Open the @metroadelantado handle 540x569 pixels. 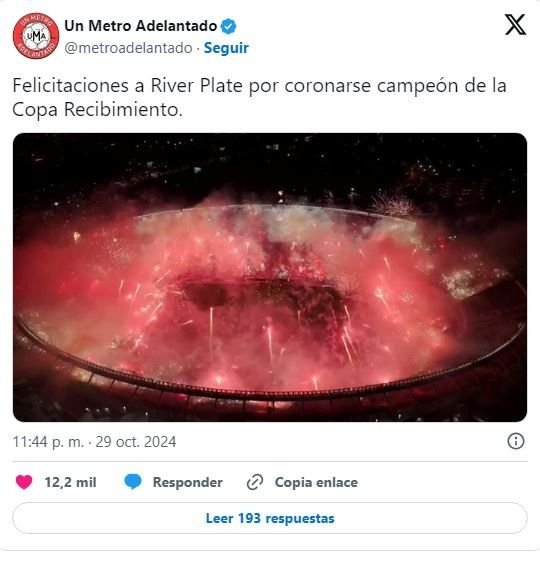[x=128, y=48]
